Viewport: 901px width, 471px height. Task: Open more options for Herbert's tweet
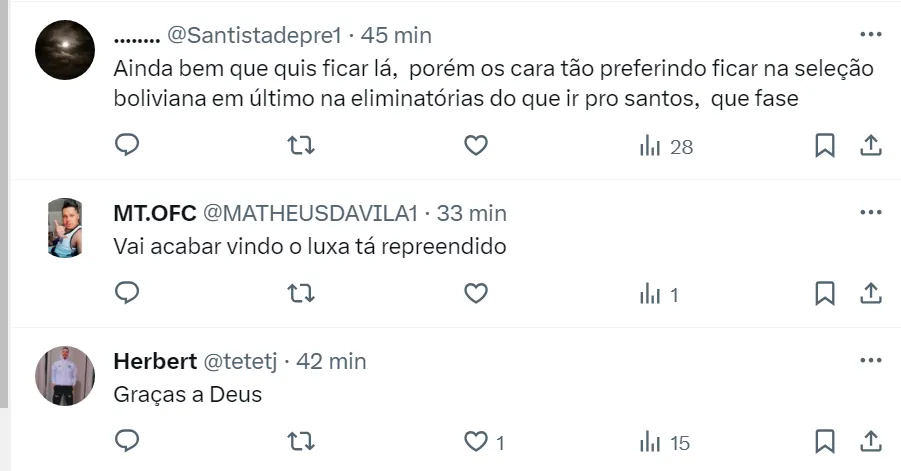point(870,361)
